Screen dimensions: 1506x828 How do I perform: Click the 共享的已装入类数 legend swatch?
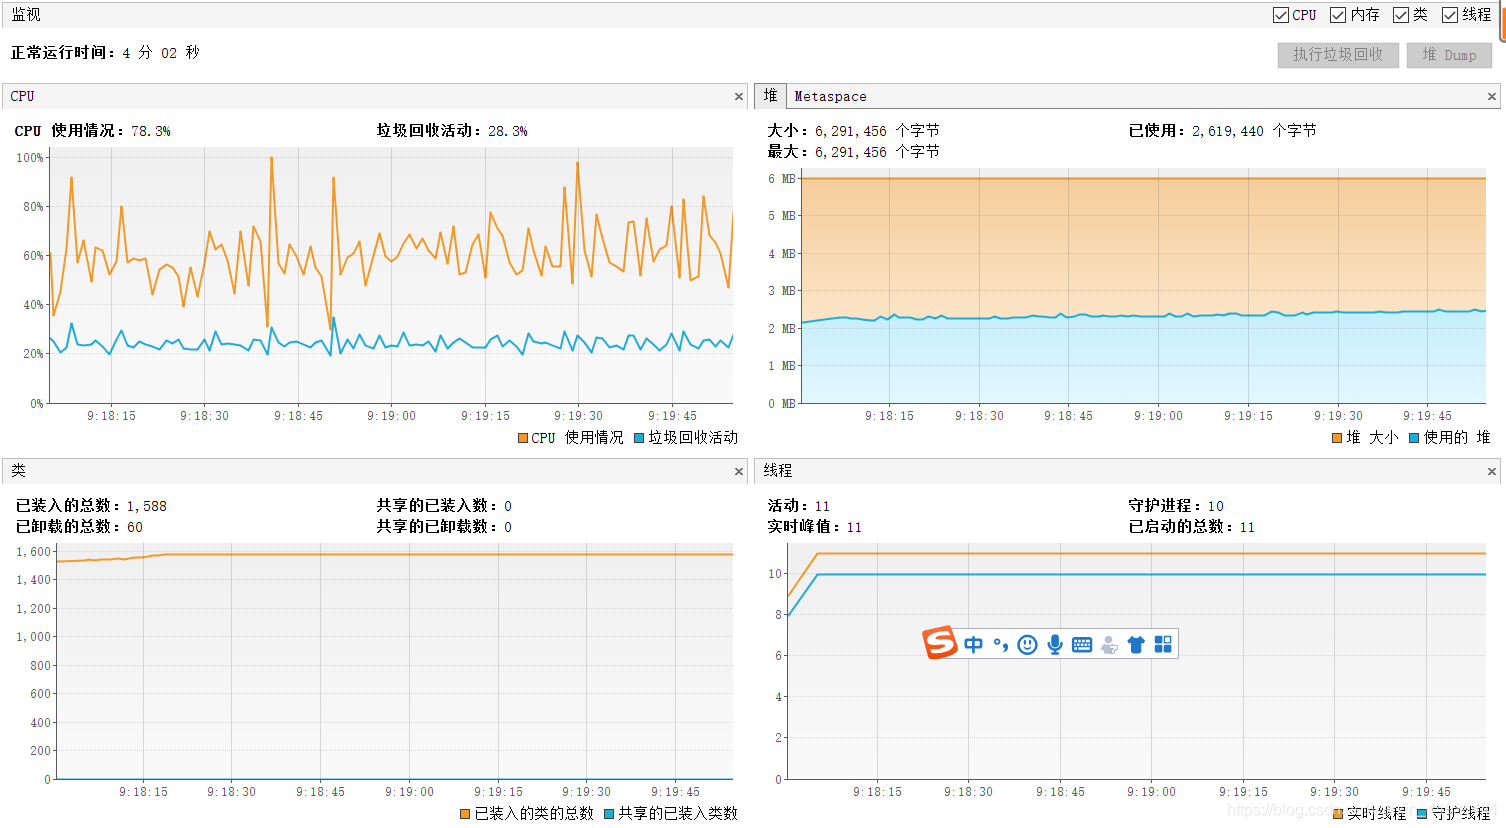pyautogui.click(x=609, y=814)
